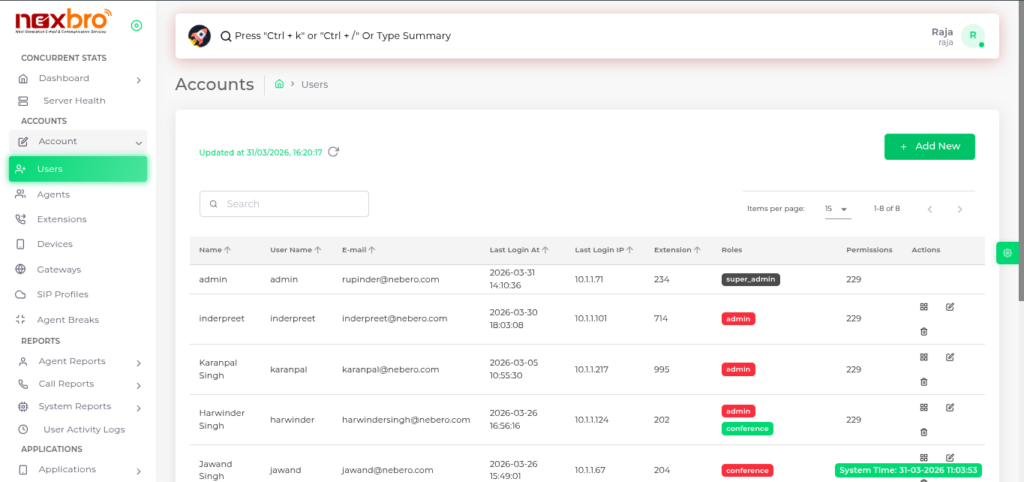Screen dimensions: 1024x482
Task: Toggle the sidebar pin icon beside the logo
Action: [x=136, y=25]
